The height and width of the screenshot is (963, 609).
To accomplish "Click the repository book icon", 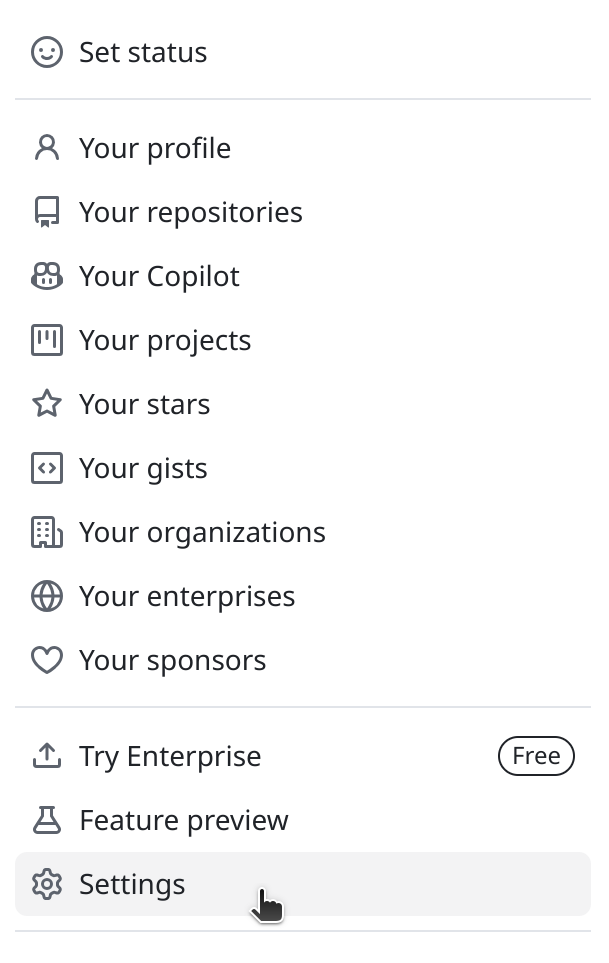I will tap(47, 212).
